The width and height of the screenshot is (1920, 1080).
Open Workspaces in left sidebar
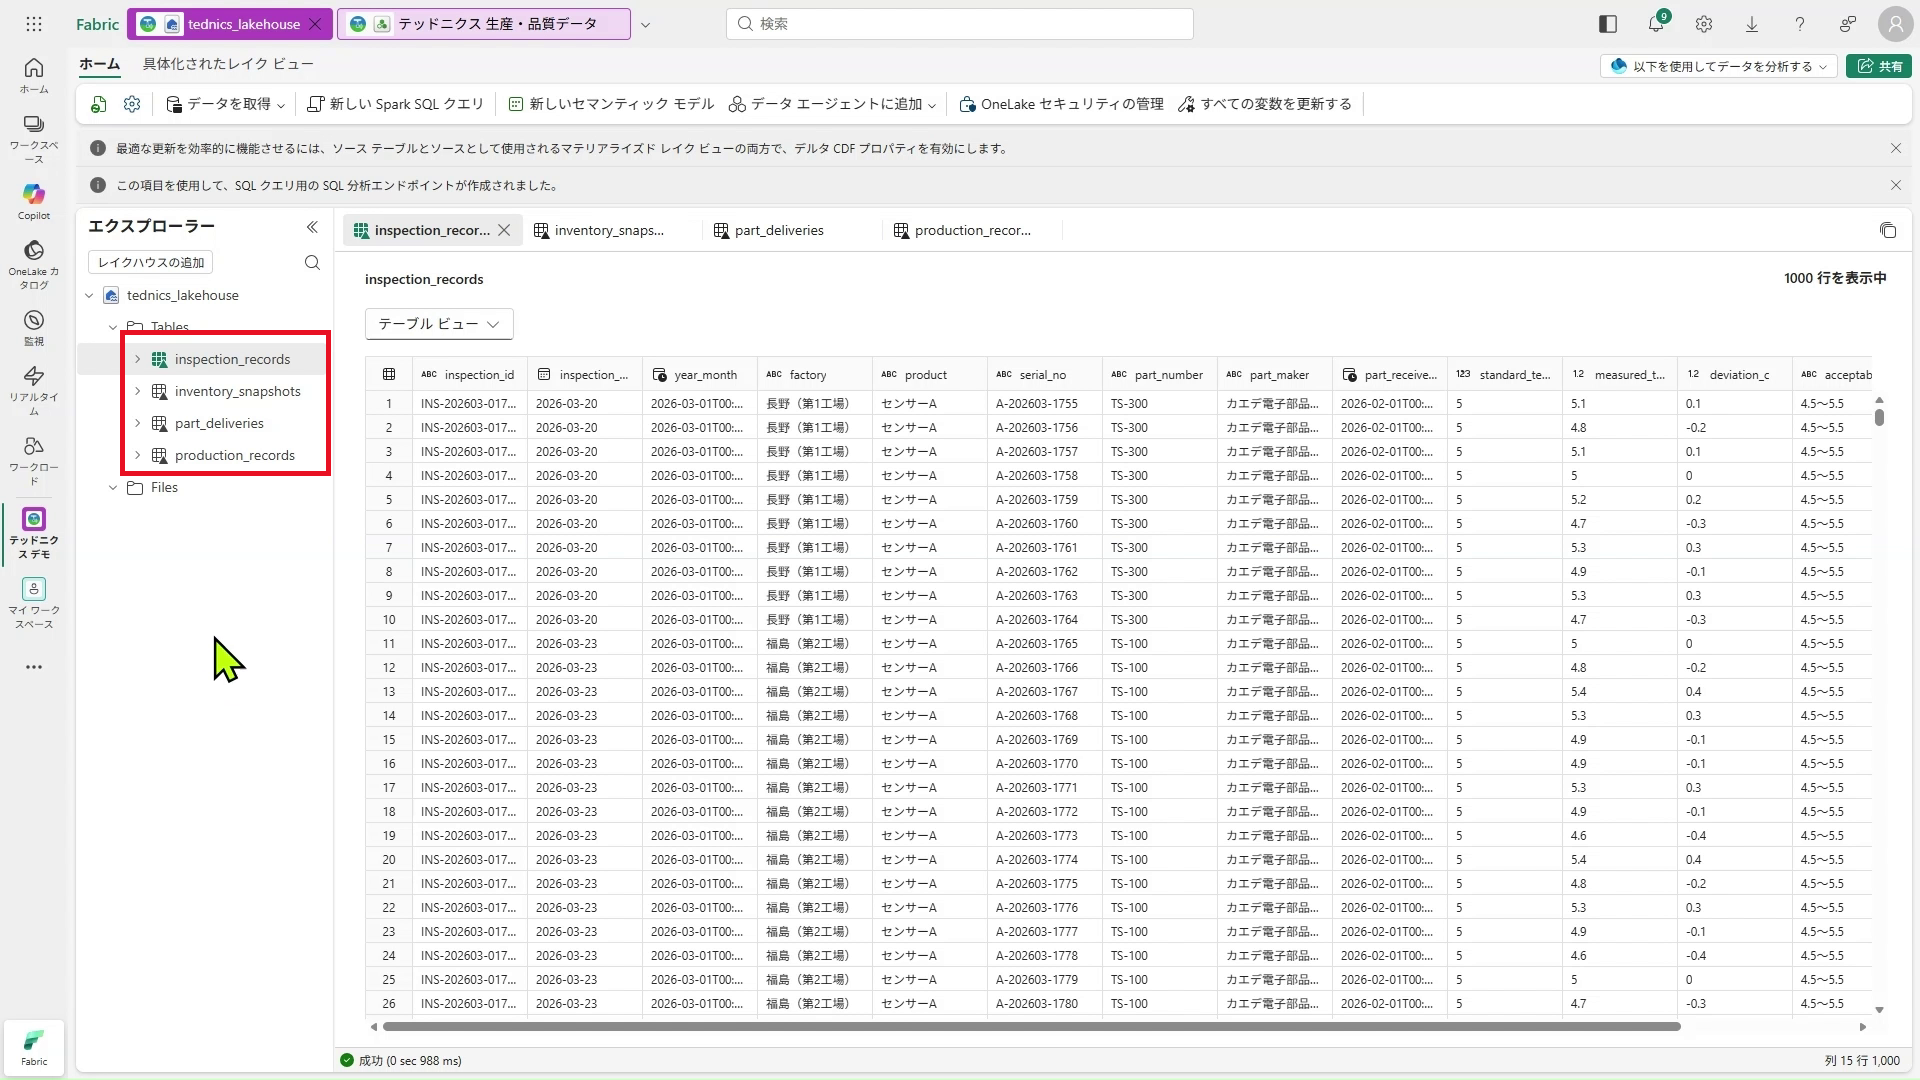coord(34,138)
